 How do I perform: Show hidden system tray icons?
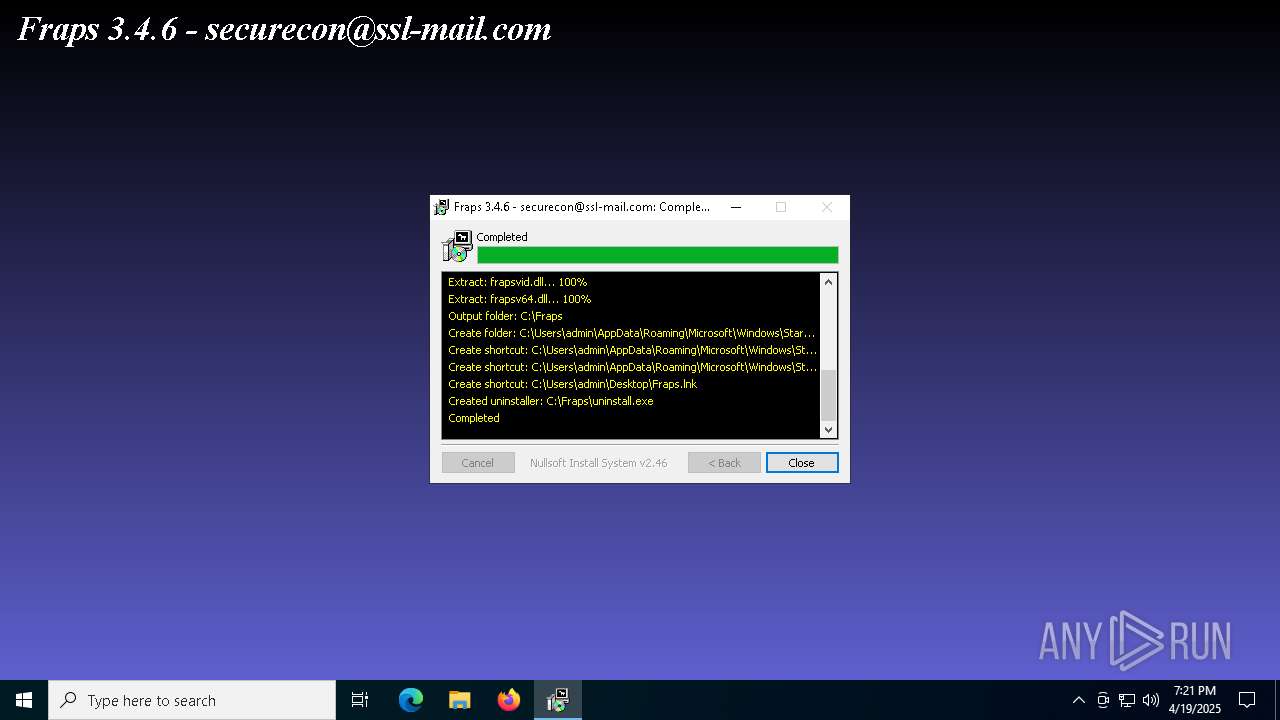coord(1078,700)
